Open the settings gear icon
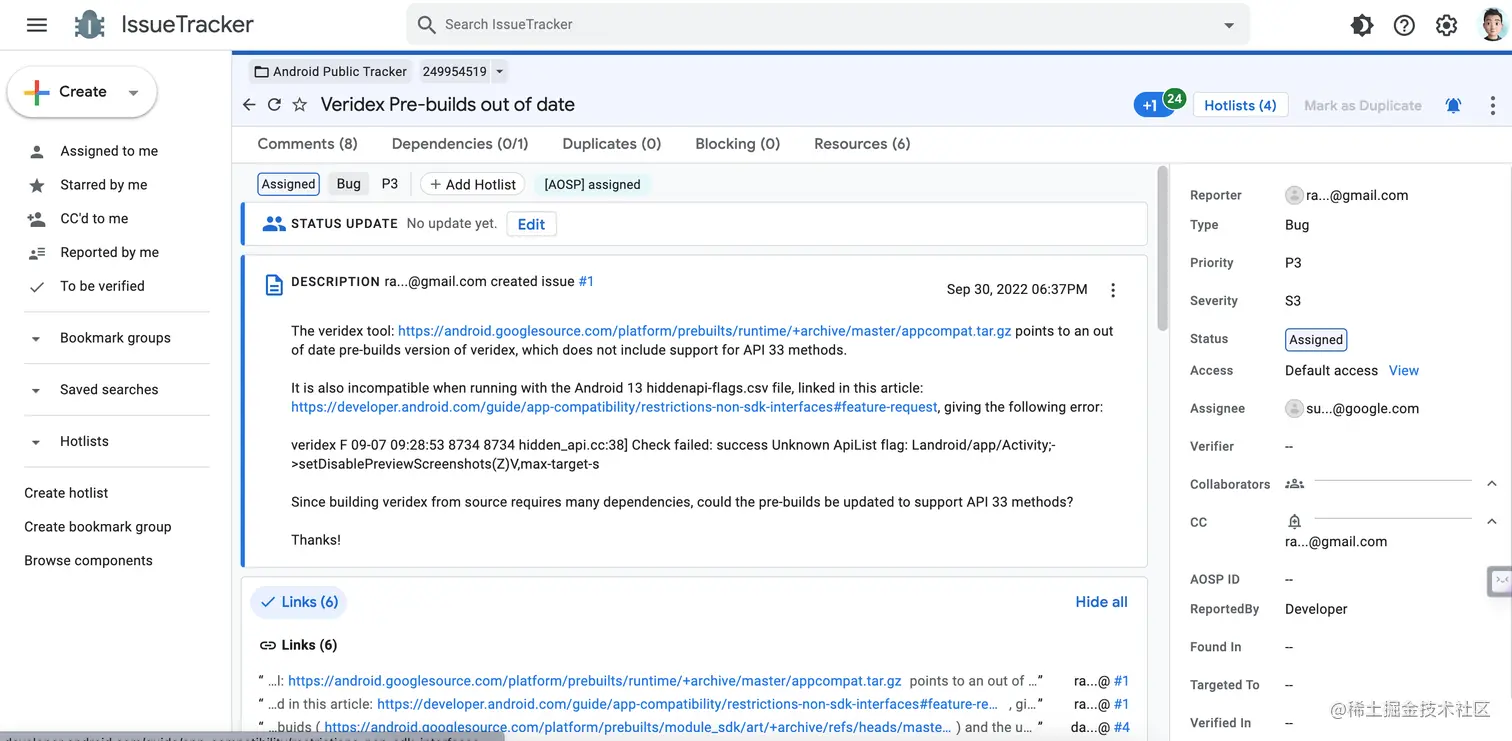 tap(1446, 26)
